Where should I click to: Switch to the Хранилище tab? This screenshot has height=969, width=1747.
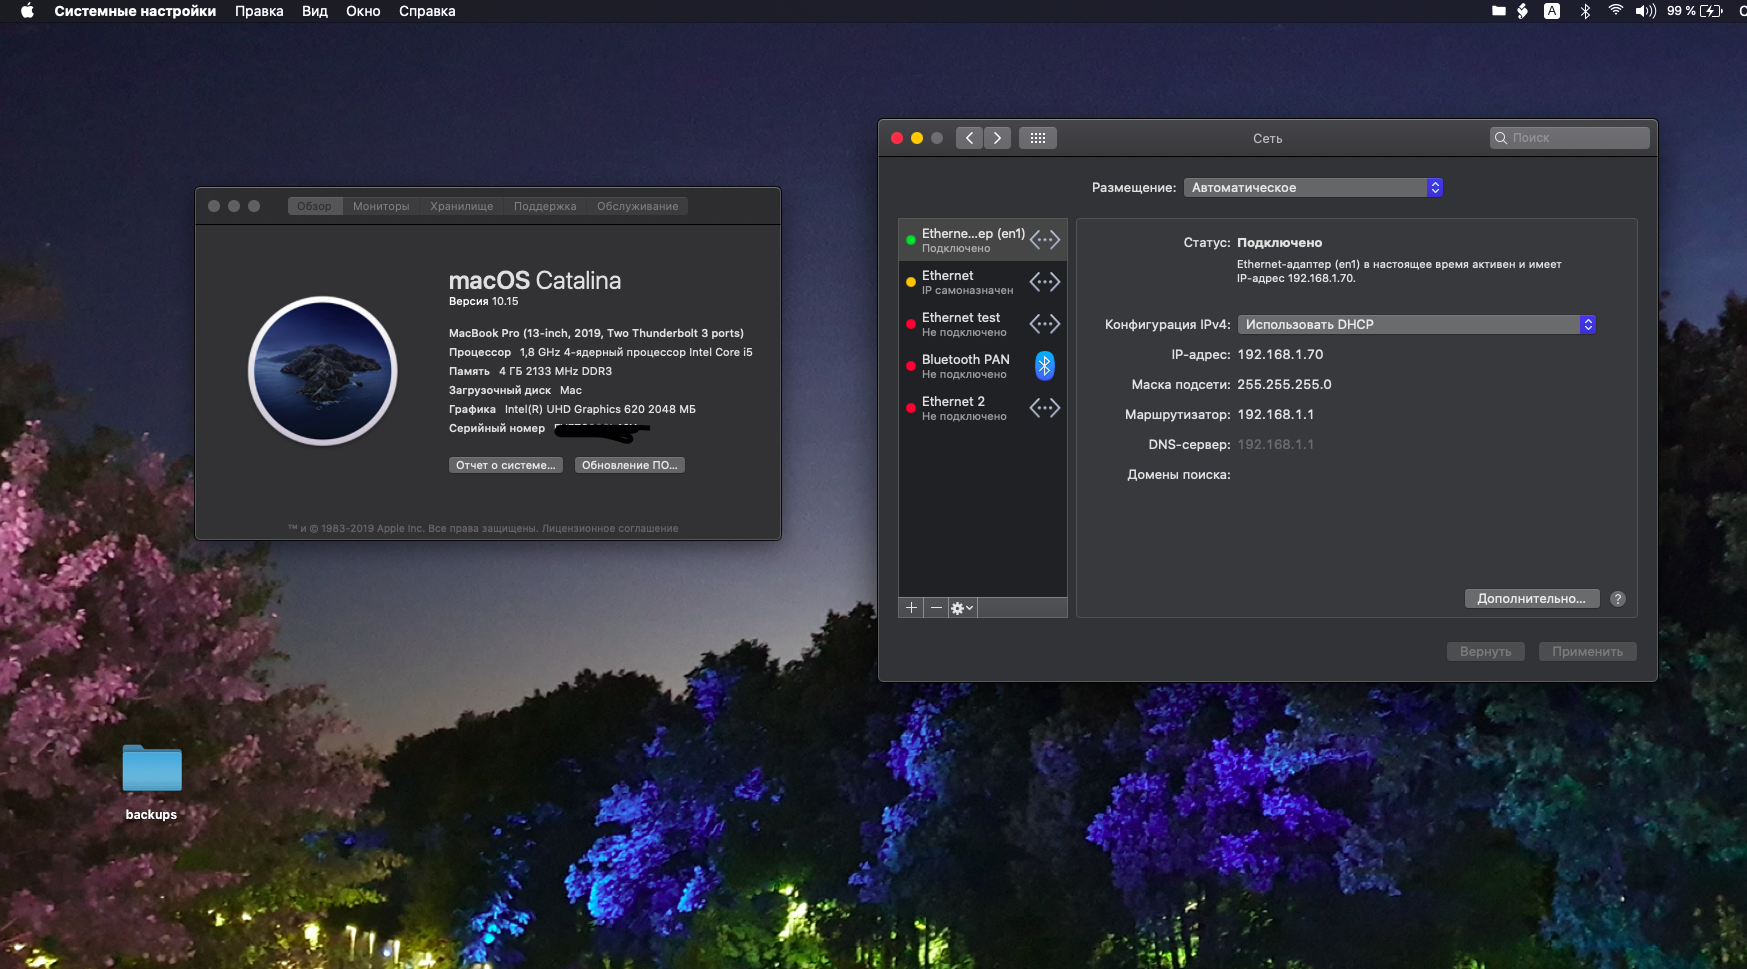click(x=462, y=206)
